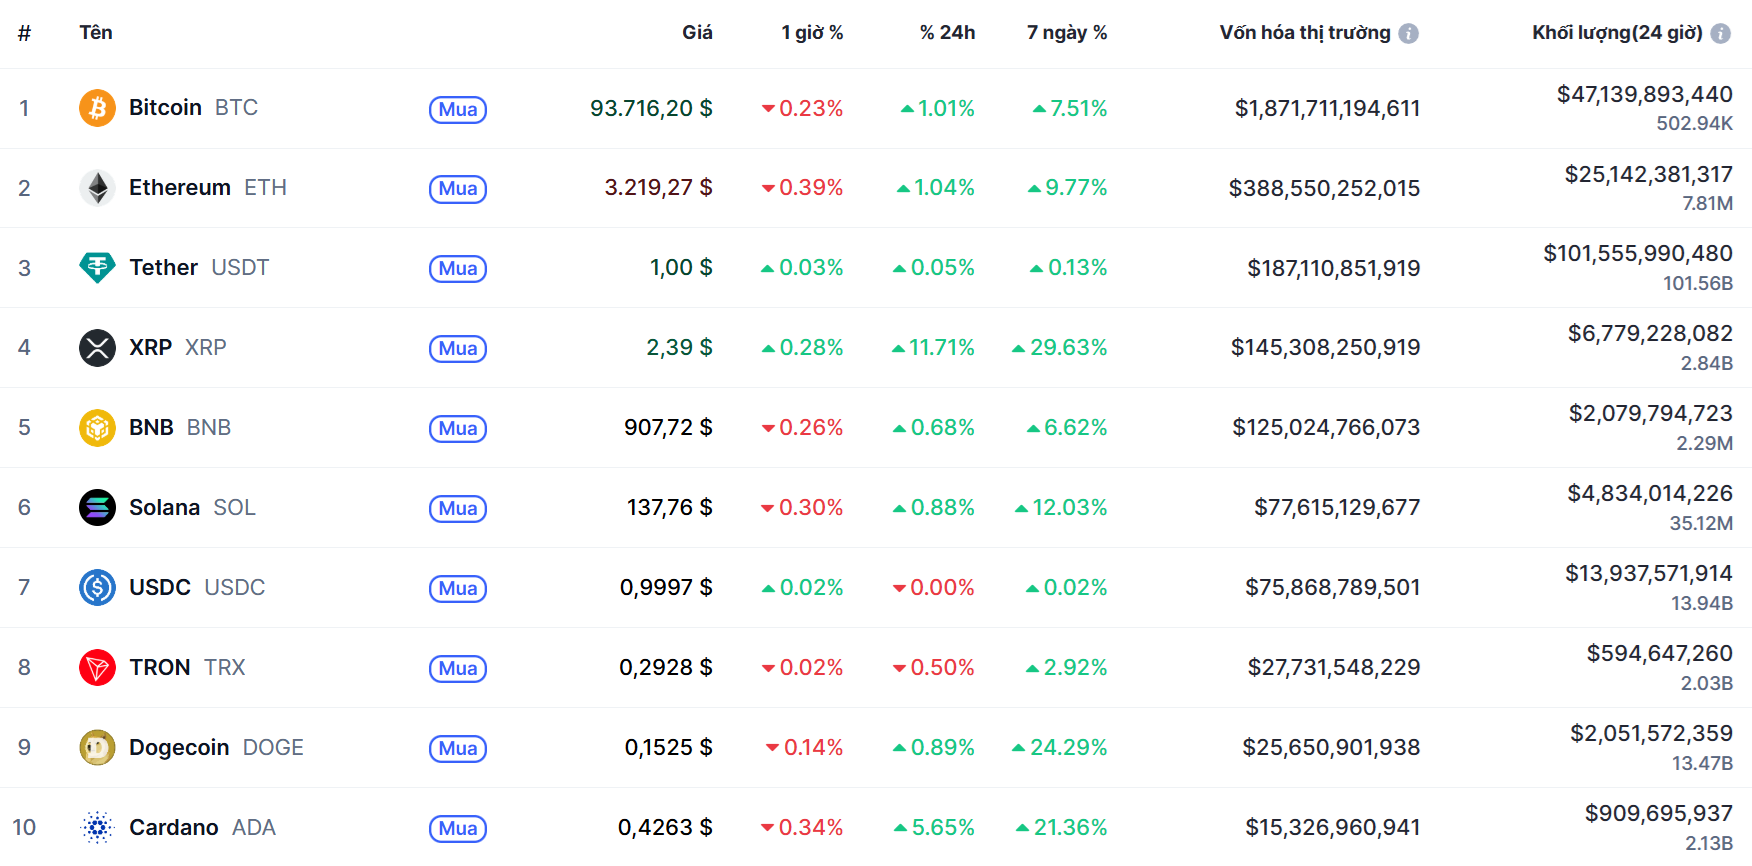Sort by the 7 ngày % column header
1752x866 pixels.
[x=1067, y=32]
